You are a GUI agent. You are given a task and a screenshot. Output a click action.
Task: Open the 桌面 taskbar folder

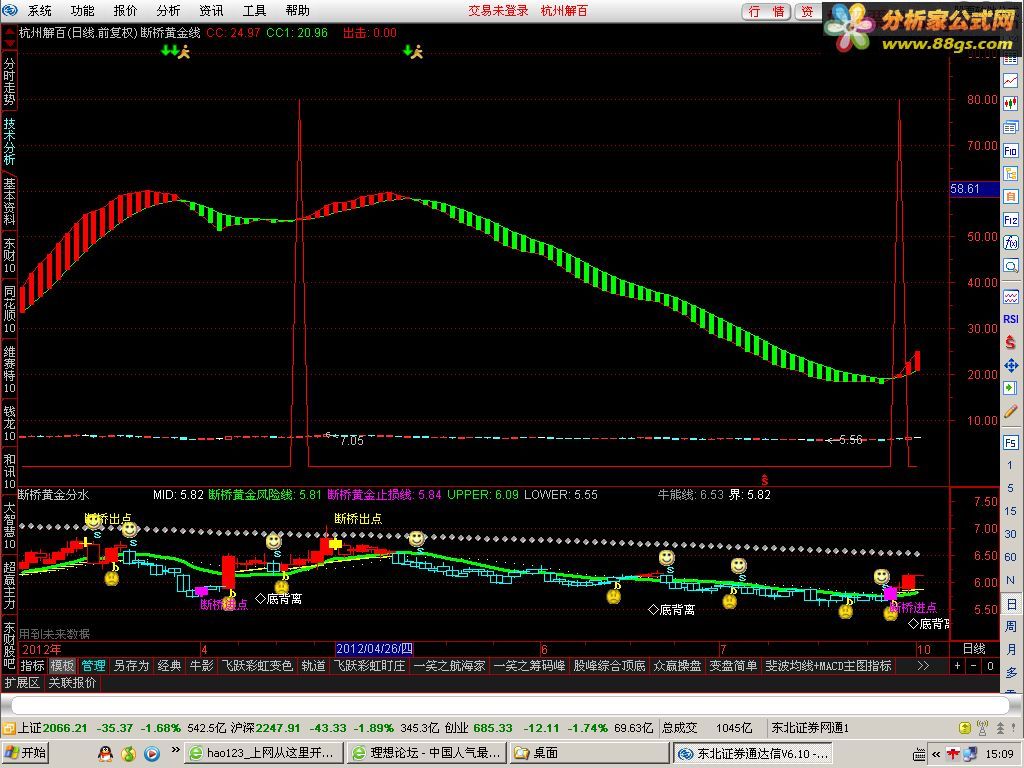coord(589,753)
